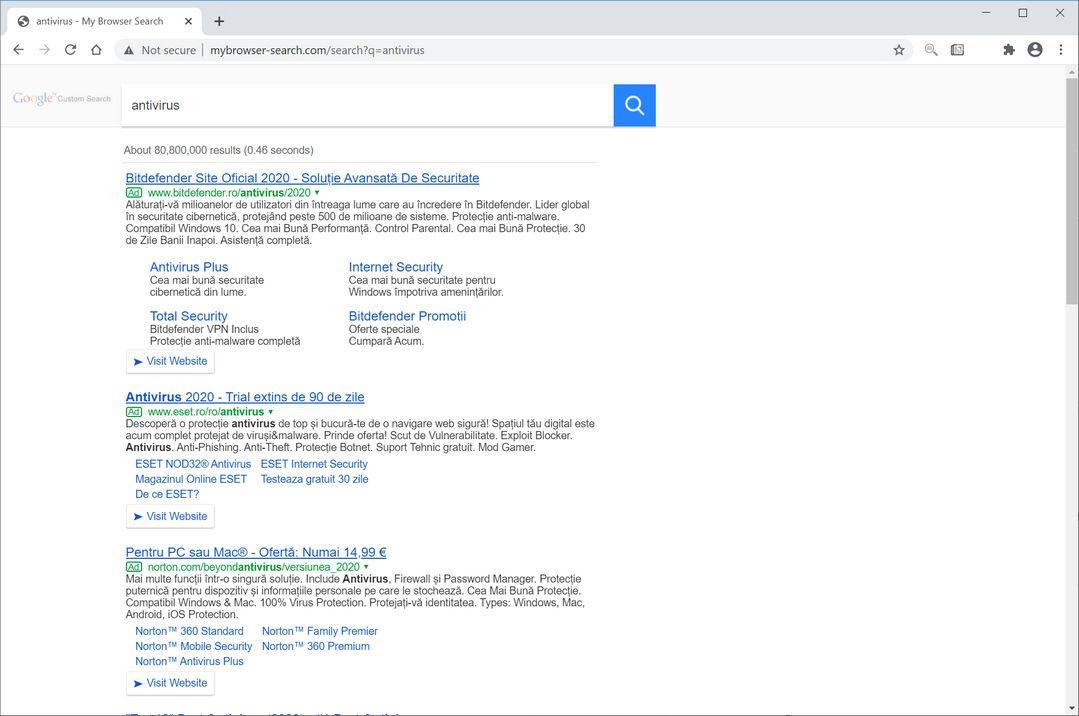Screen dimensions: 1079x716
Task: Focus the search field containing 'antivirus'
Action: [x=367, y=105]
